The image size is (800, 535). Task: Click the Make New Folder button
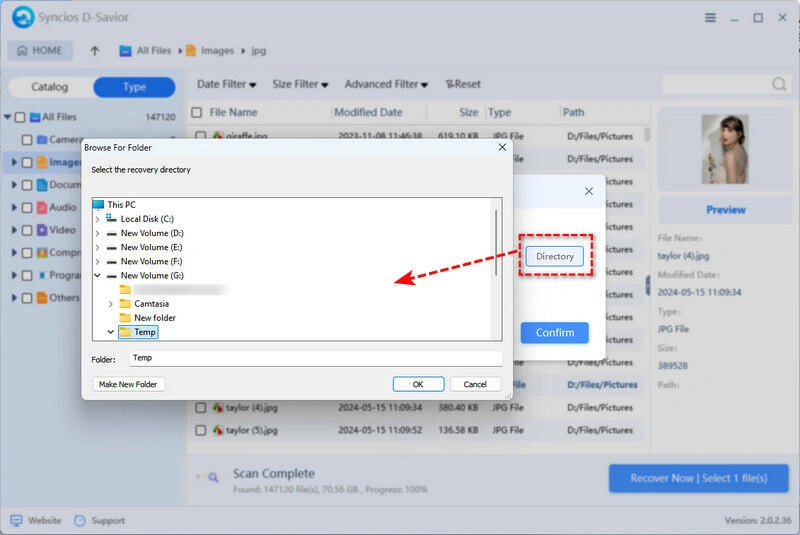click(x=130, y=384)
